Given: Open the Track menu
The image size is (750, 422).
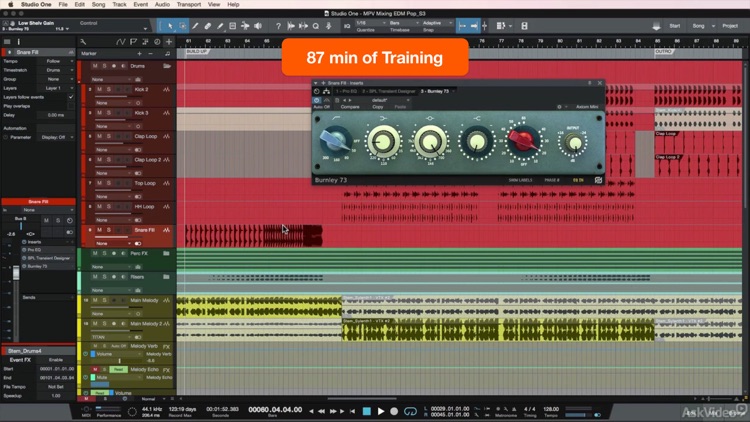Looking at the screenshot, I should pyautogui.click(x=119, y=4).
